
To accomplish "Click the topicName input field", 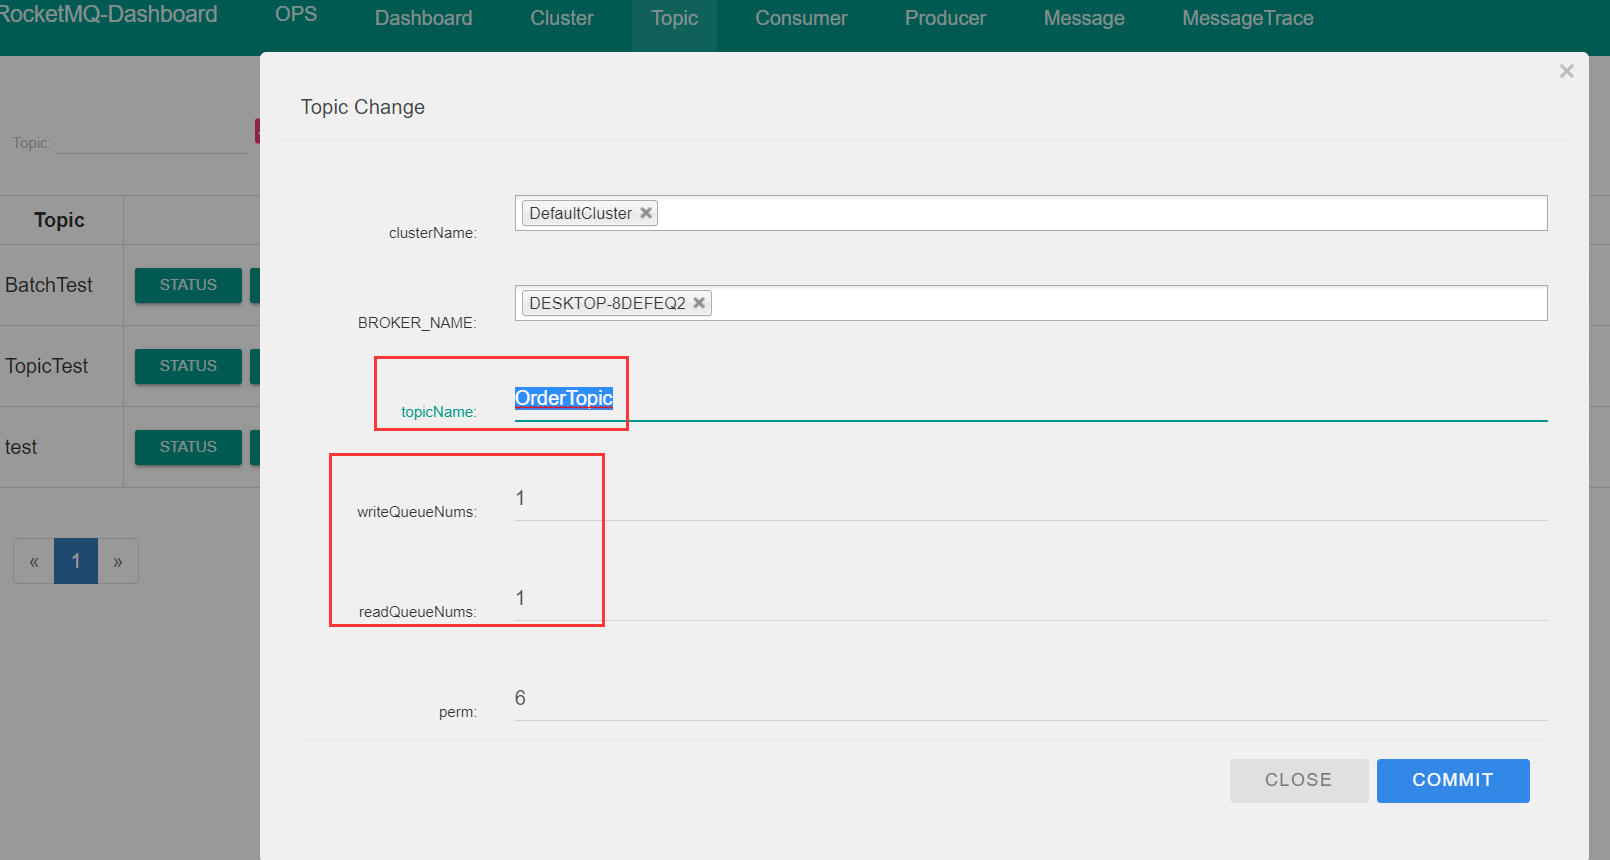I will point(1031,399).
